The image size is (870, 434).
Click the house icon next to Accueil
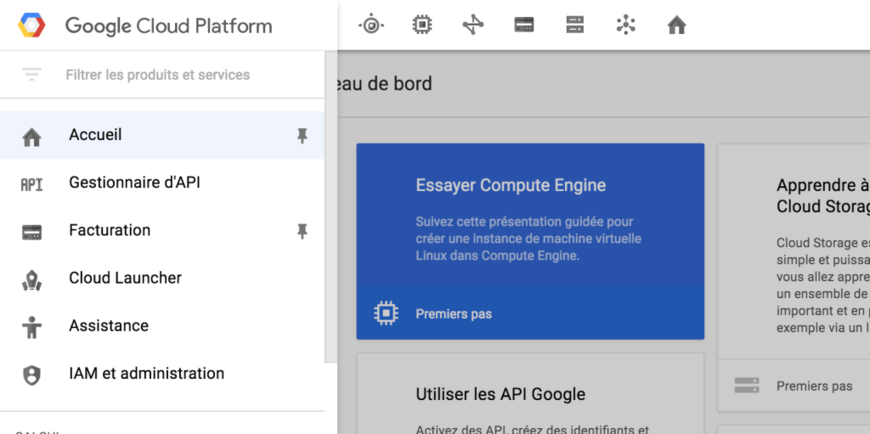[32, 137]
